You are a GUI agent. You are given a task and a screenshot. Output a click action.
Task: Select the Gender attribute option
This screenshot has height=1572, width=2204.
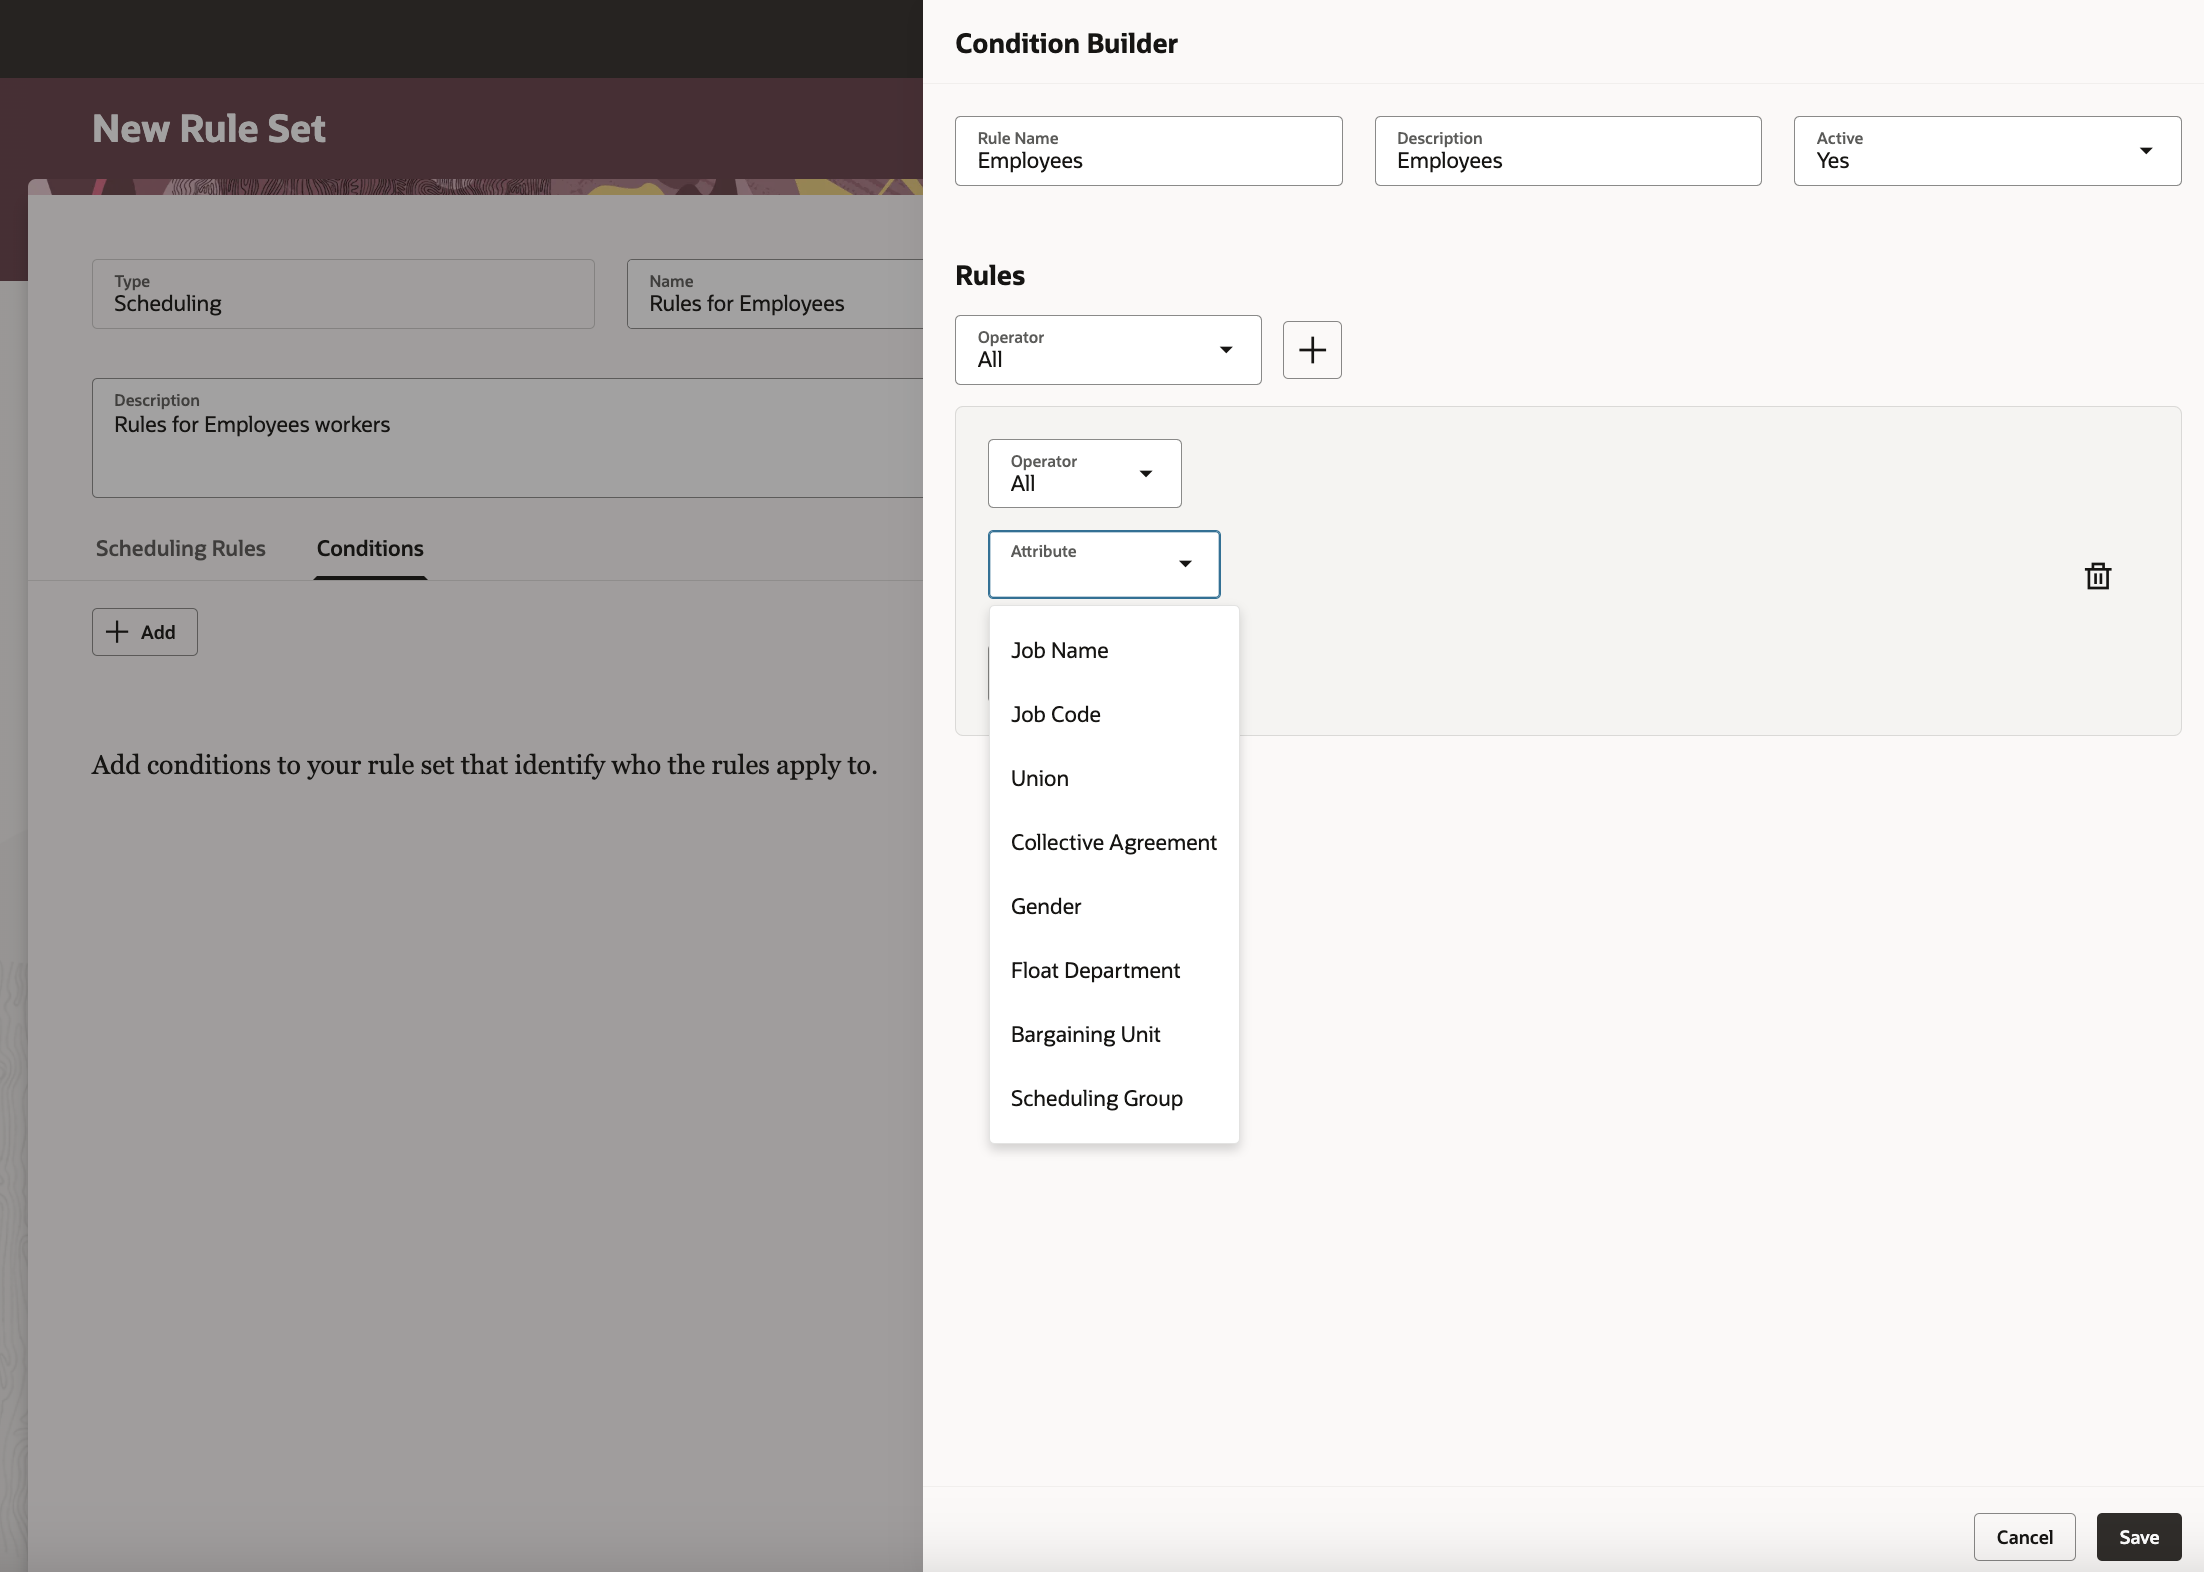(1045, 906)
